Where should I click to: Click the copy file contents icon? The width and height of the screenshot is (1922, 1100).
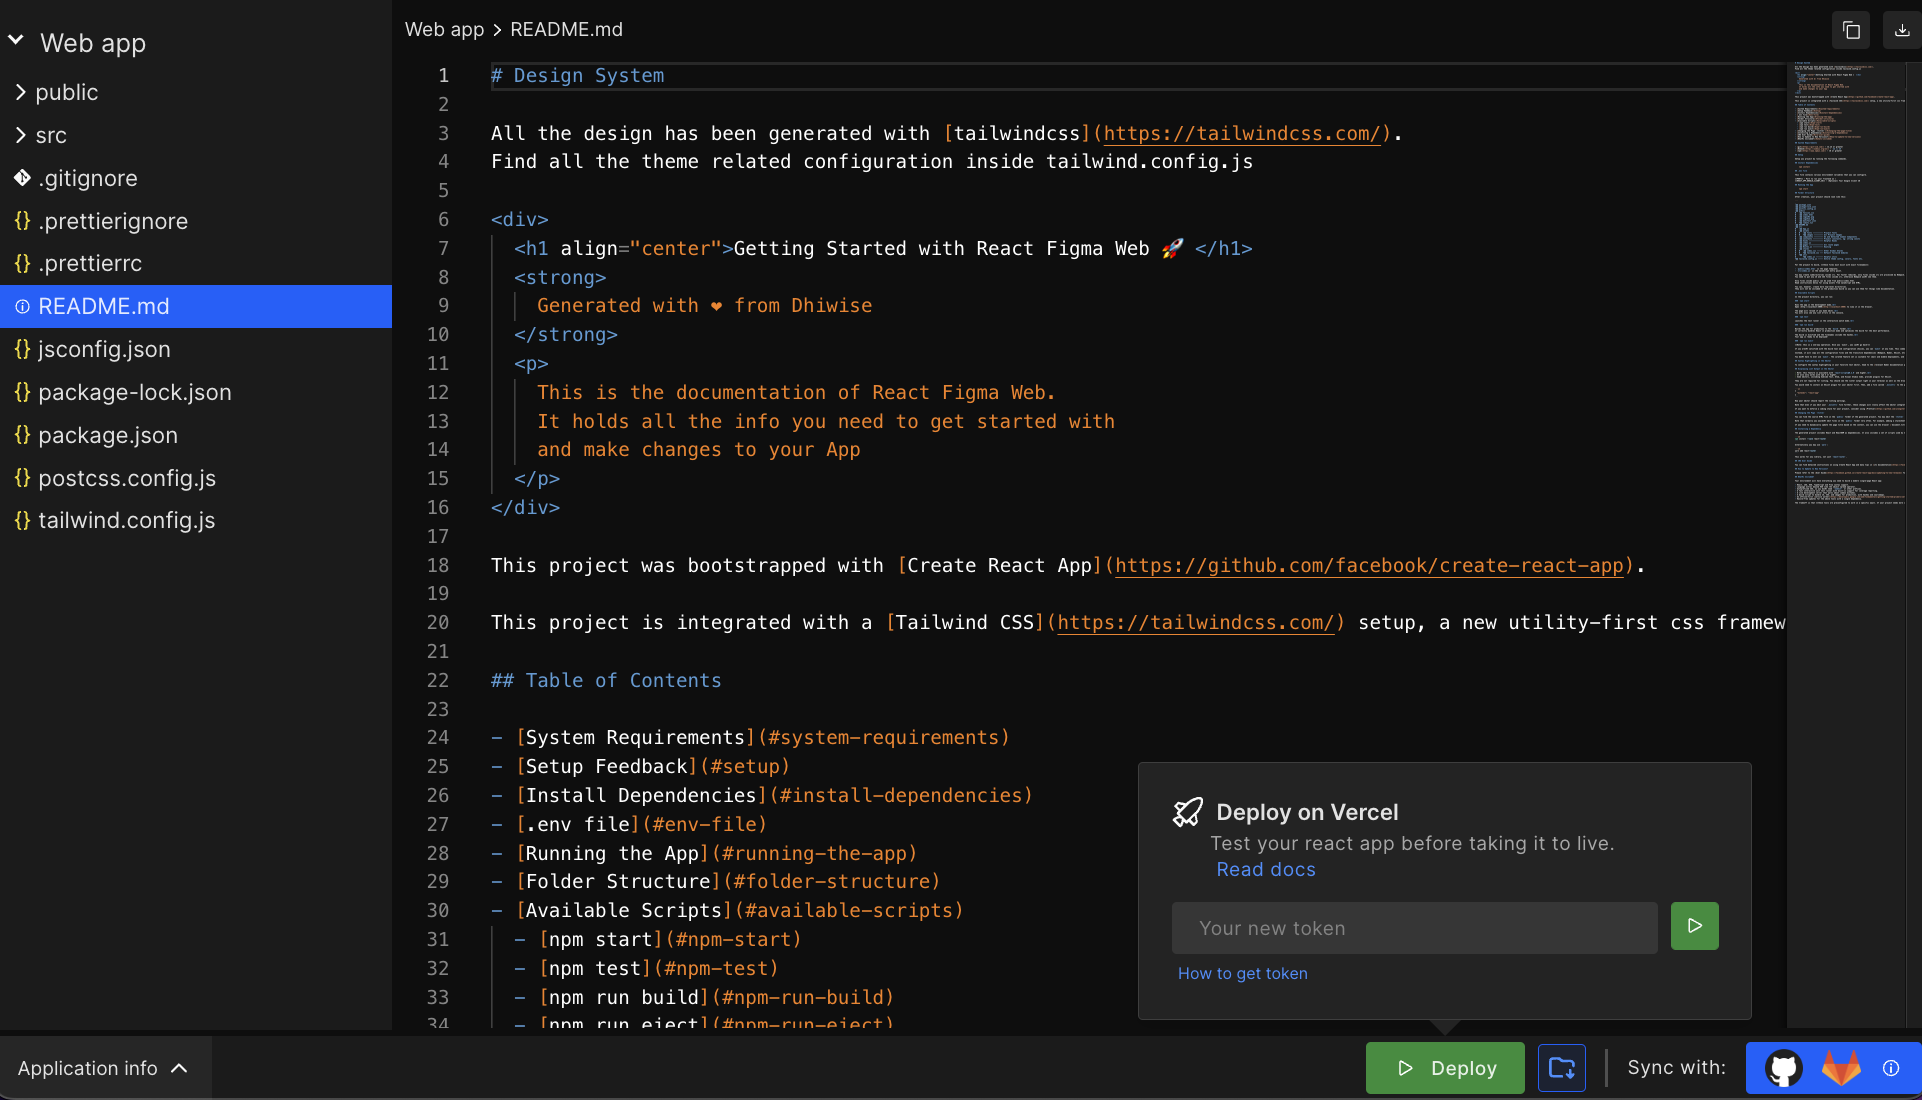pyautogui.click(x=1851, y=30)
